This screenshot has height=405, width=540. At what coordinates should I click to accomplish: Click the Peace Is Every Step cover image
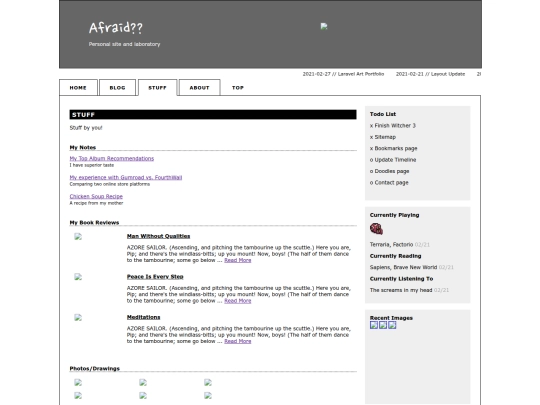(x=78, y=277)
